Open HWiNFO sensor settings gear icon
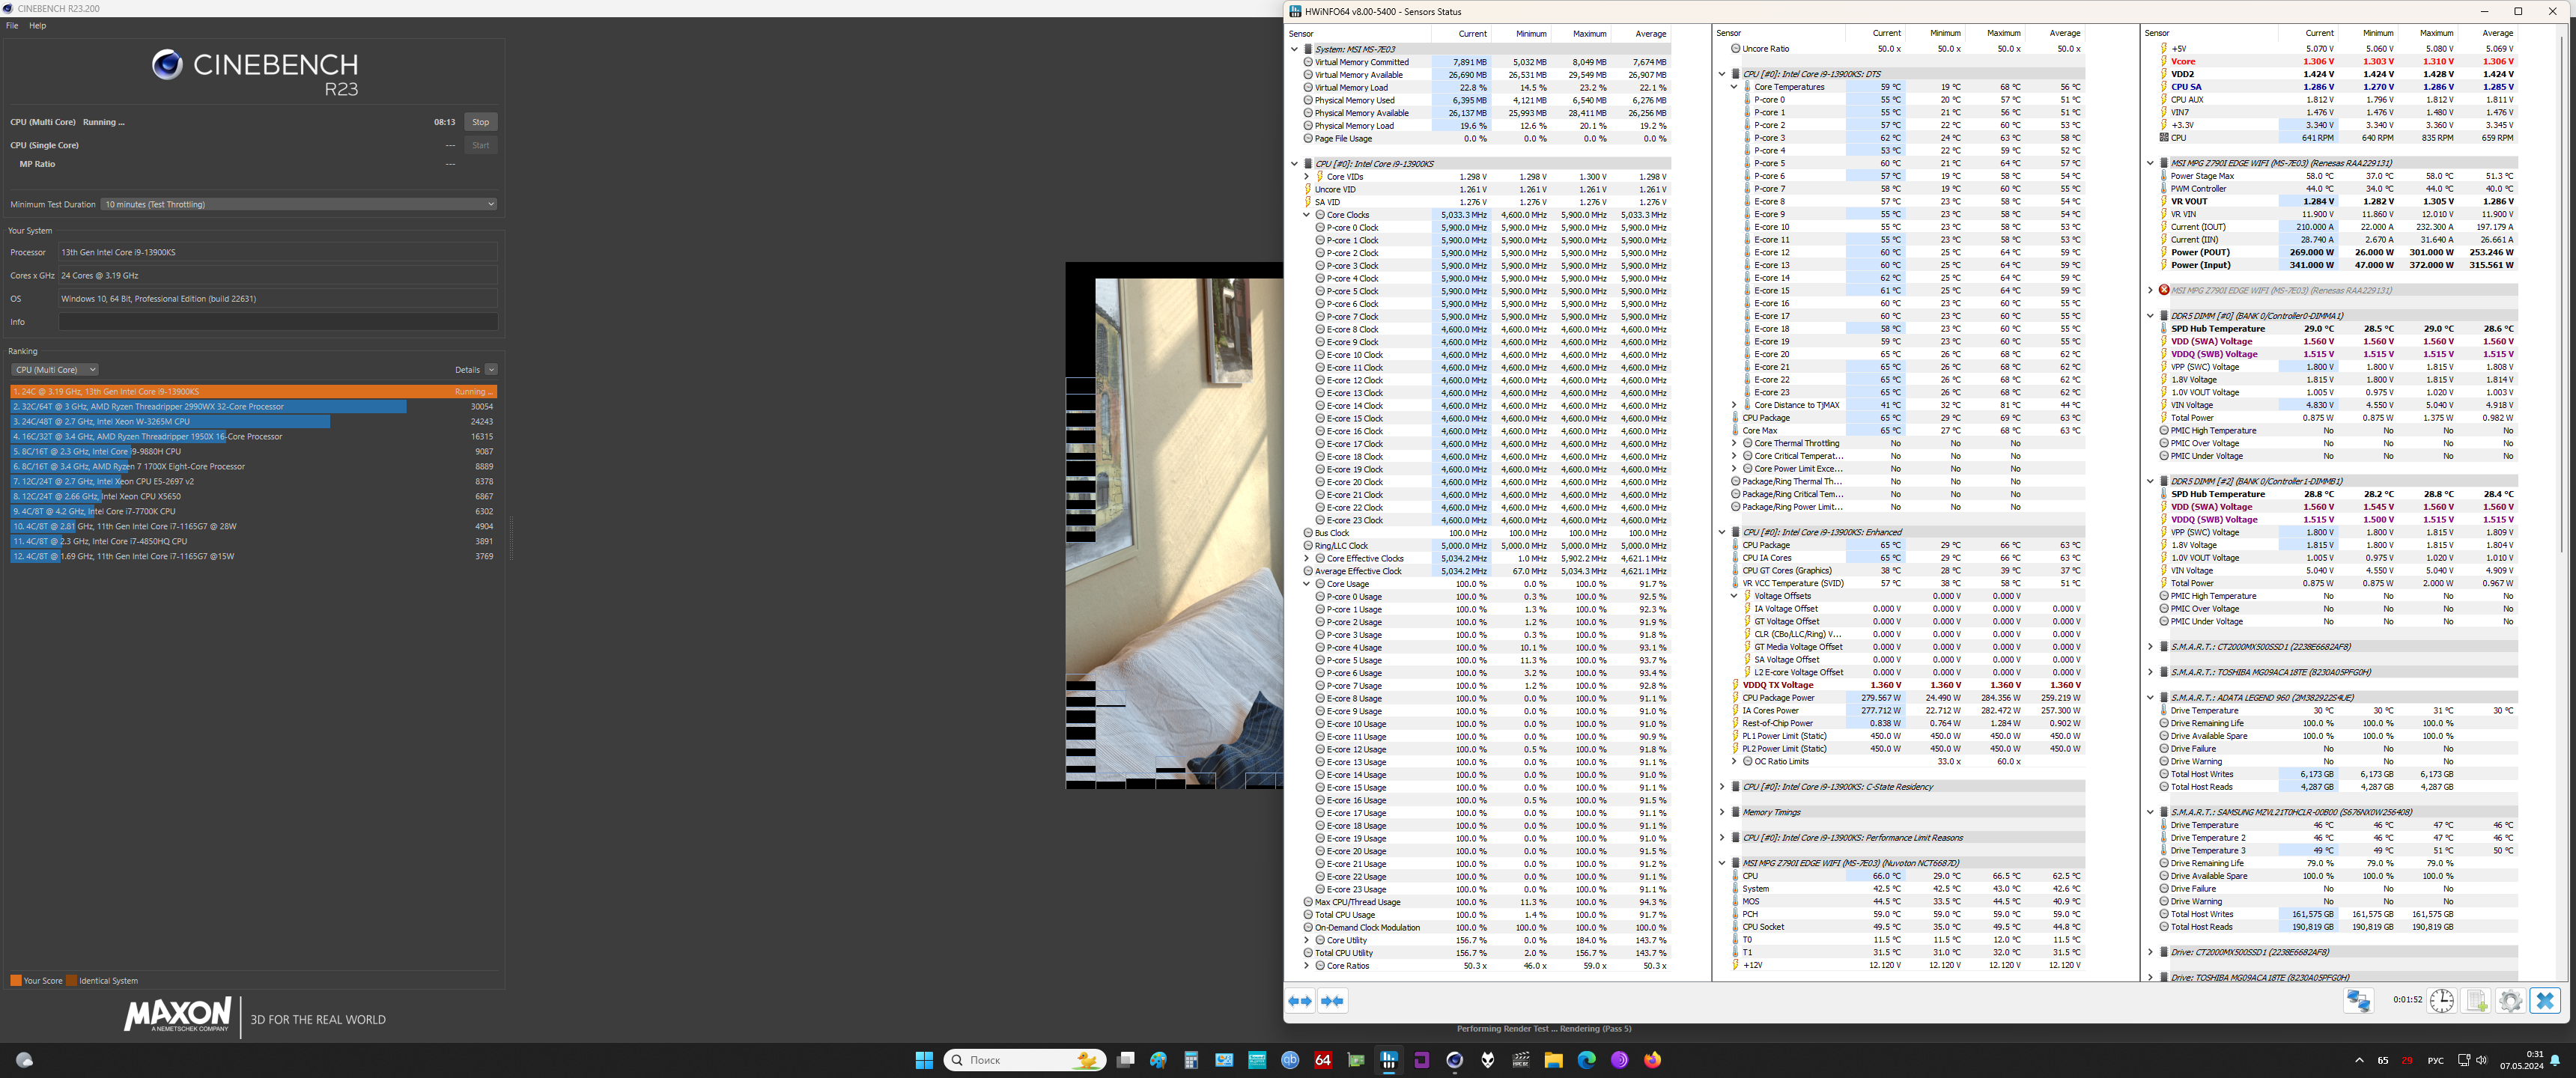 (2510, 1000)
